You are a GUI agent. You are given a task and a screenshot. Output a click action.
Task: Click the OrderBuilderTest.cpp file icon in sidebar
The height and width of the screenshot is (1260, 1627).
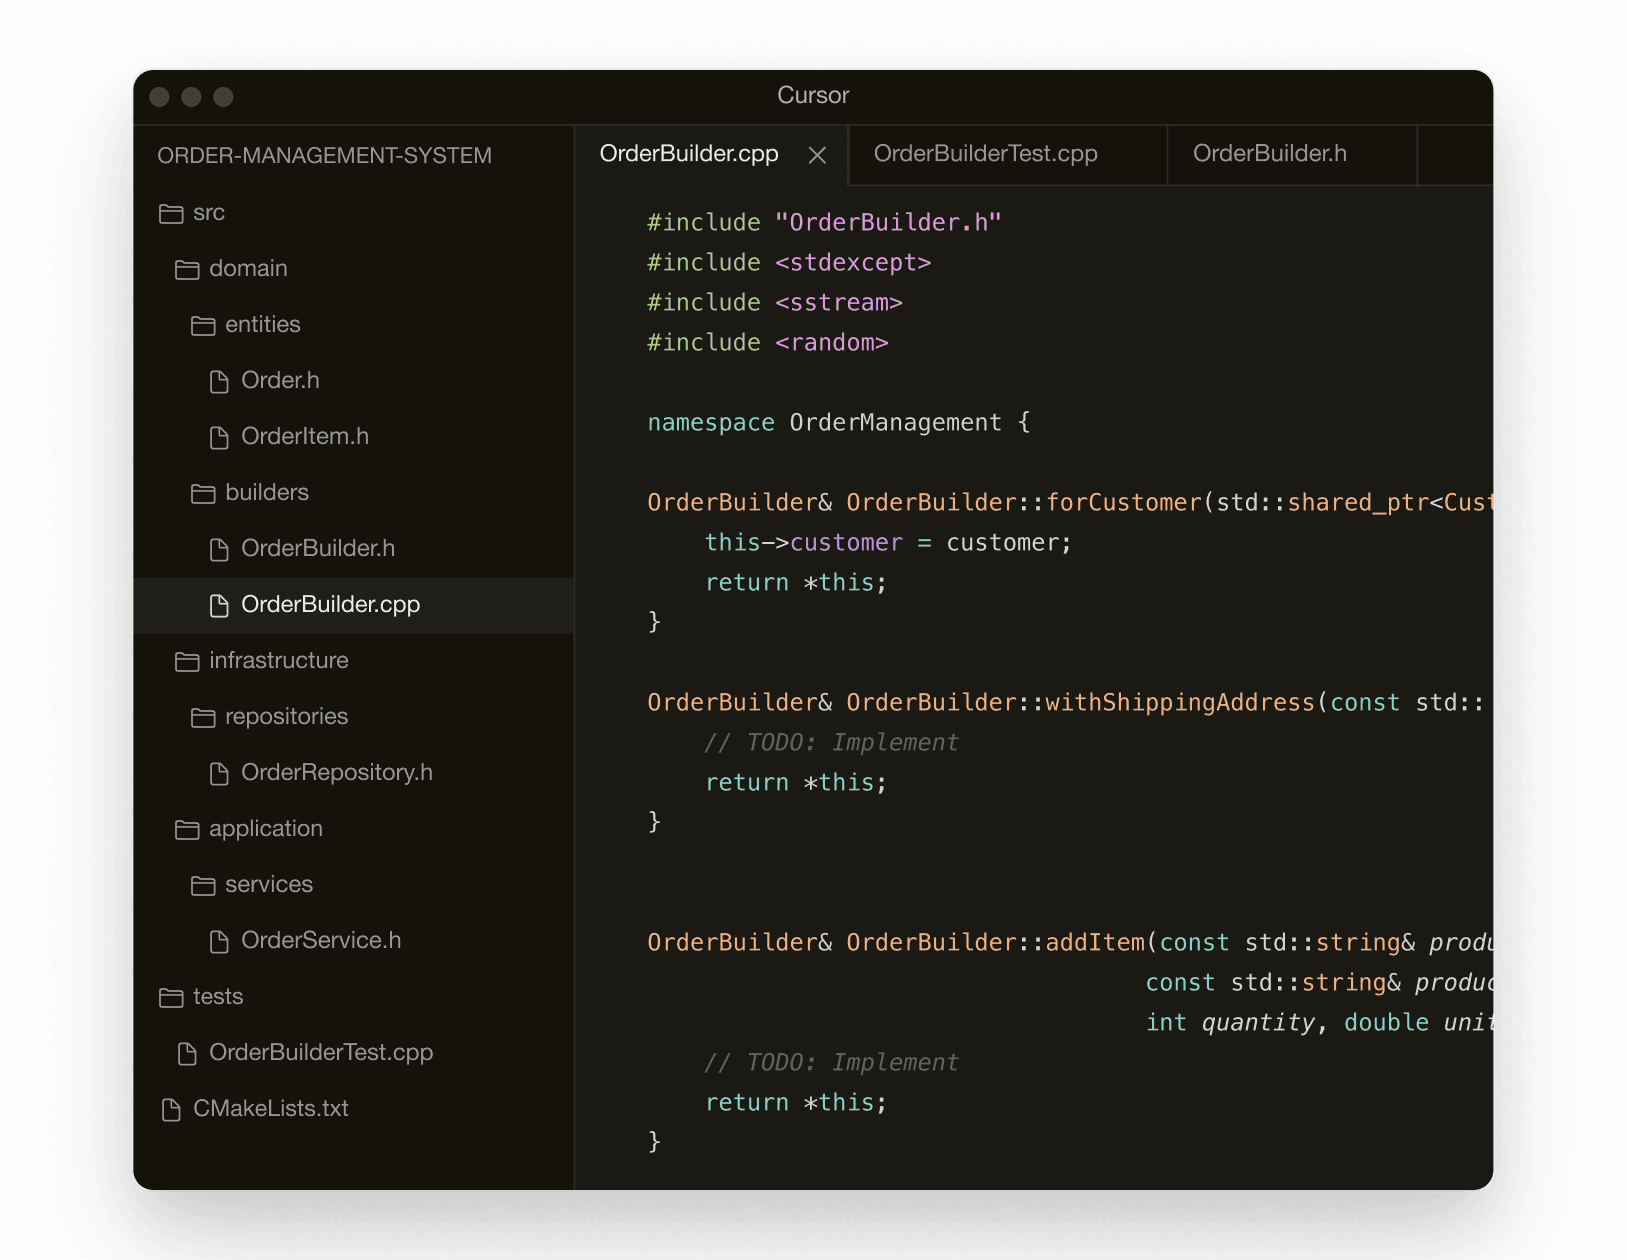coord(187,1053)
